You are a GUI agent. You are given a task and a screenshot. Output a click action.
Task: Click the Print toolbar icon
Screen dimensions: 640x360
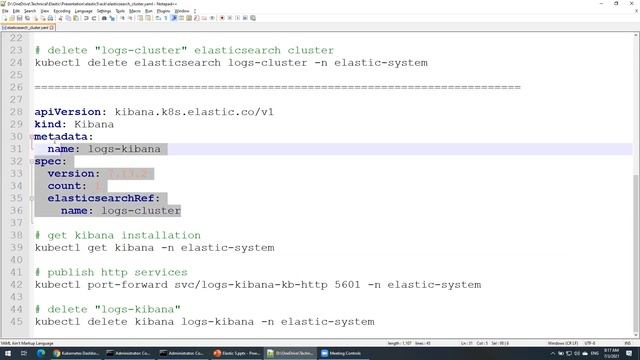tap(50, 18)
